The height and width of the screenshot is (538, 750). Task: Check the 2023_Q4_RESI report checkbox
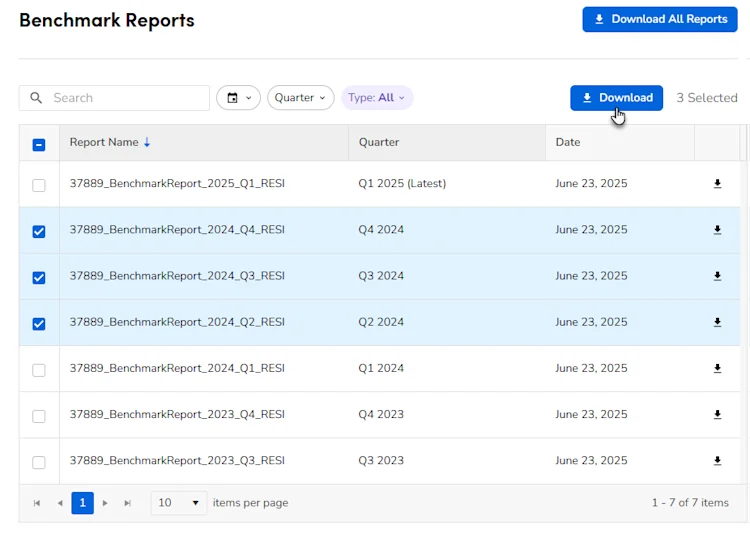[39, 416]
